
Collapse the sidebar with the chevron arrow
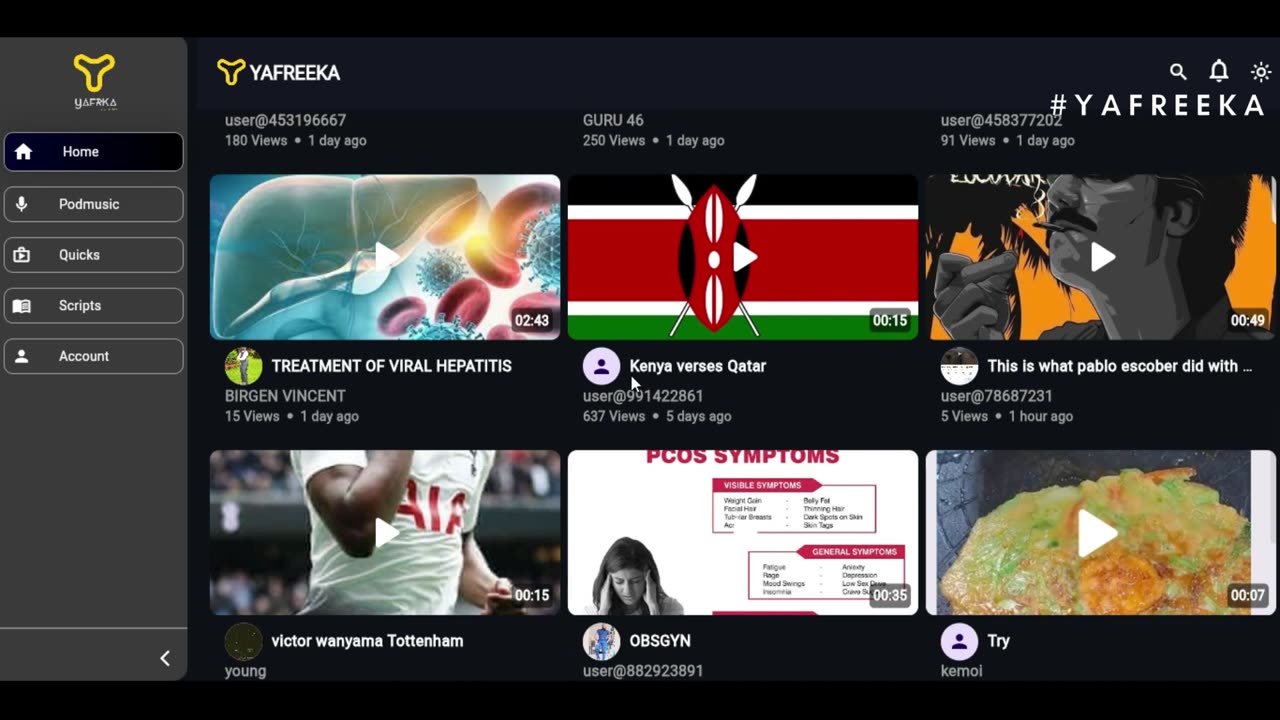pyautogui.click(x=165, y=658)
